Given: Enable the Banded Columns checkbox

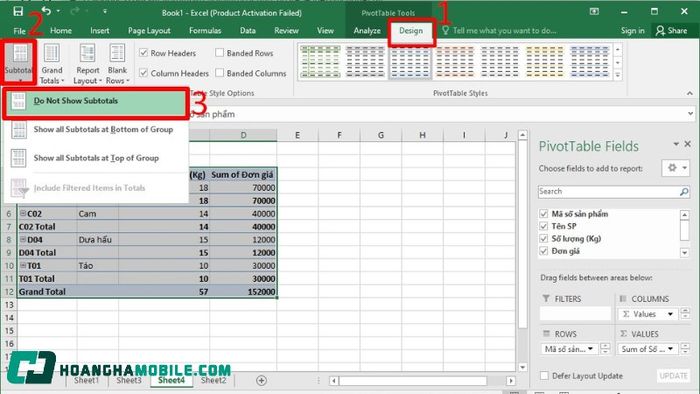Looking at the screenshot, I should point(219,72).
